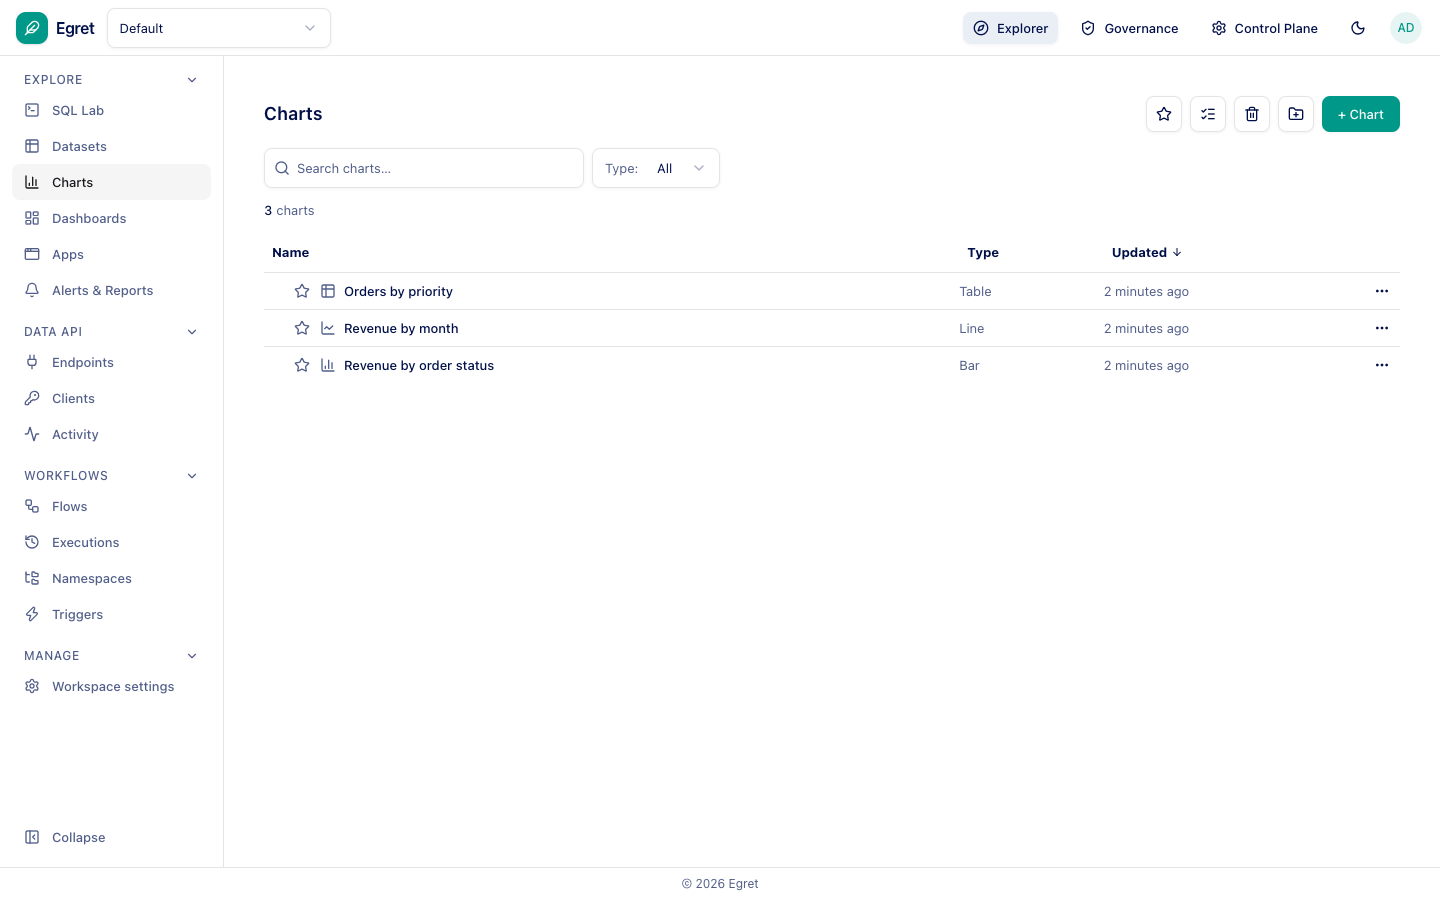Screen dimensions: 1440x900
Task: Click the © 2026 Egret footer text
Action: (x=720, y=883)
